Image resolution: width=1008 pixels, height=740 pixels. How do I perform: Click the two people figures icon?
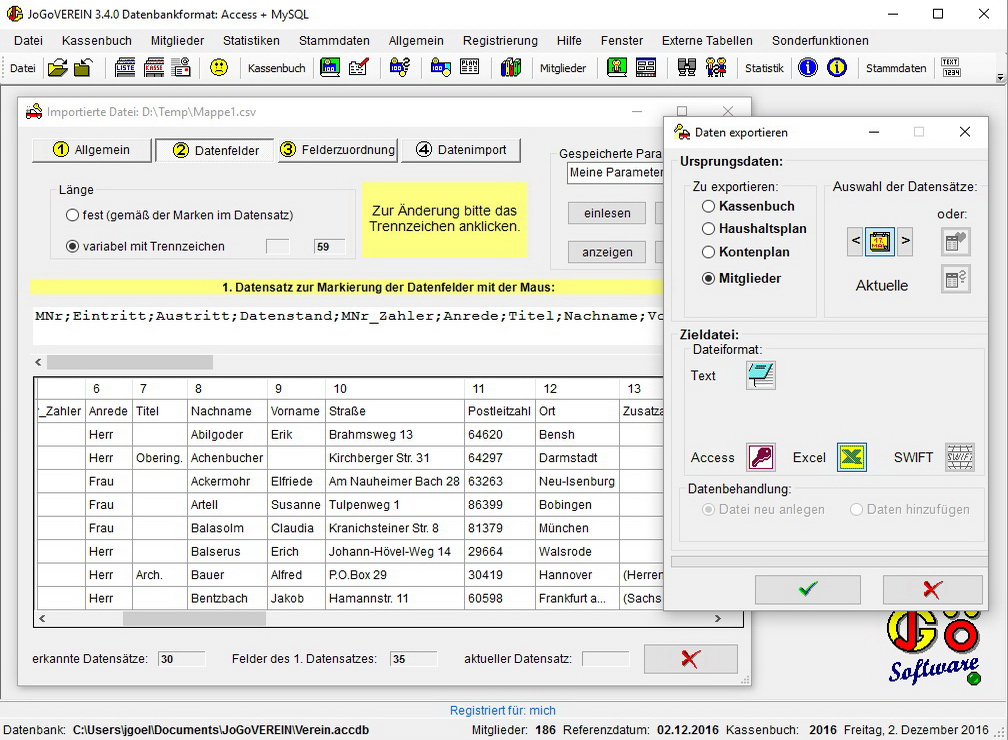point(716,68)
